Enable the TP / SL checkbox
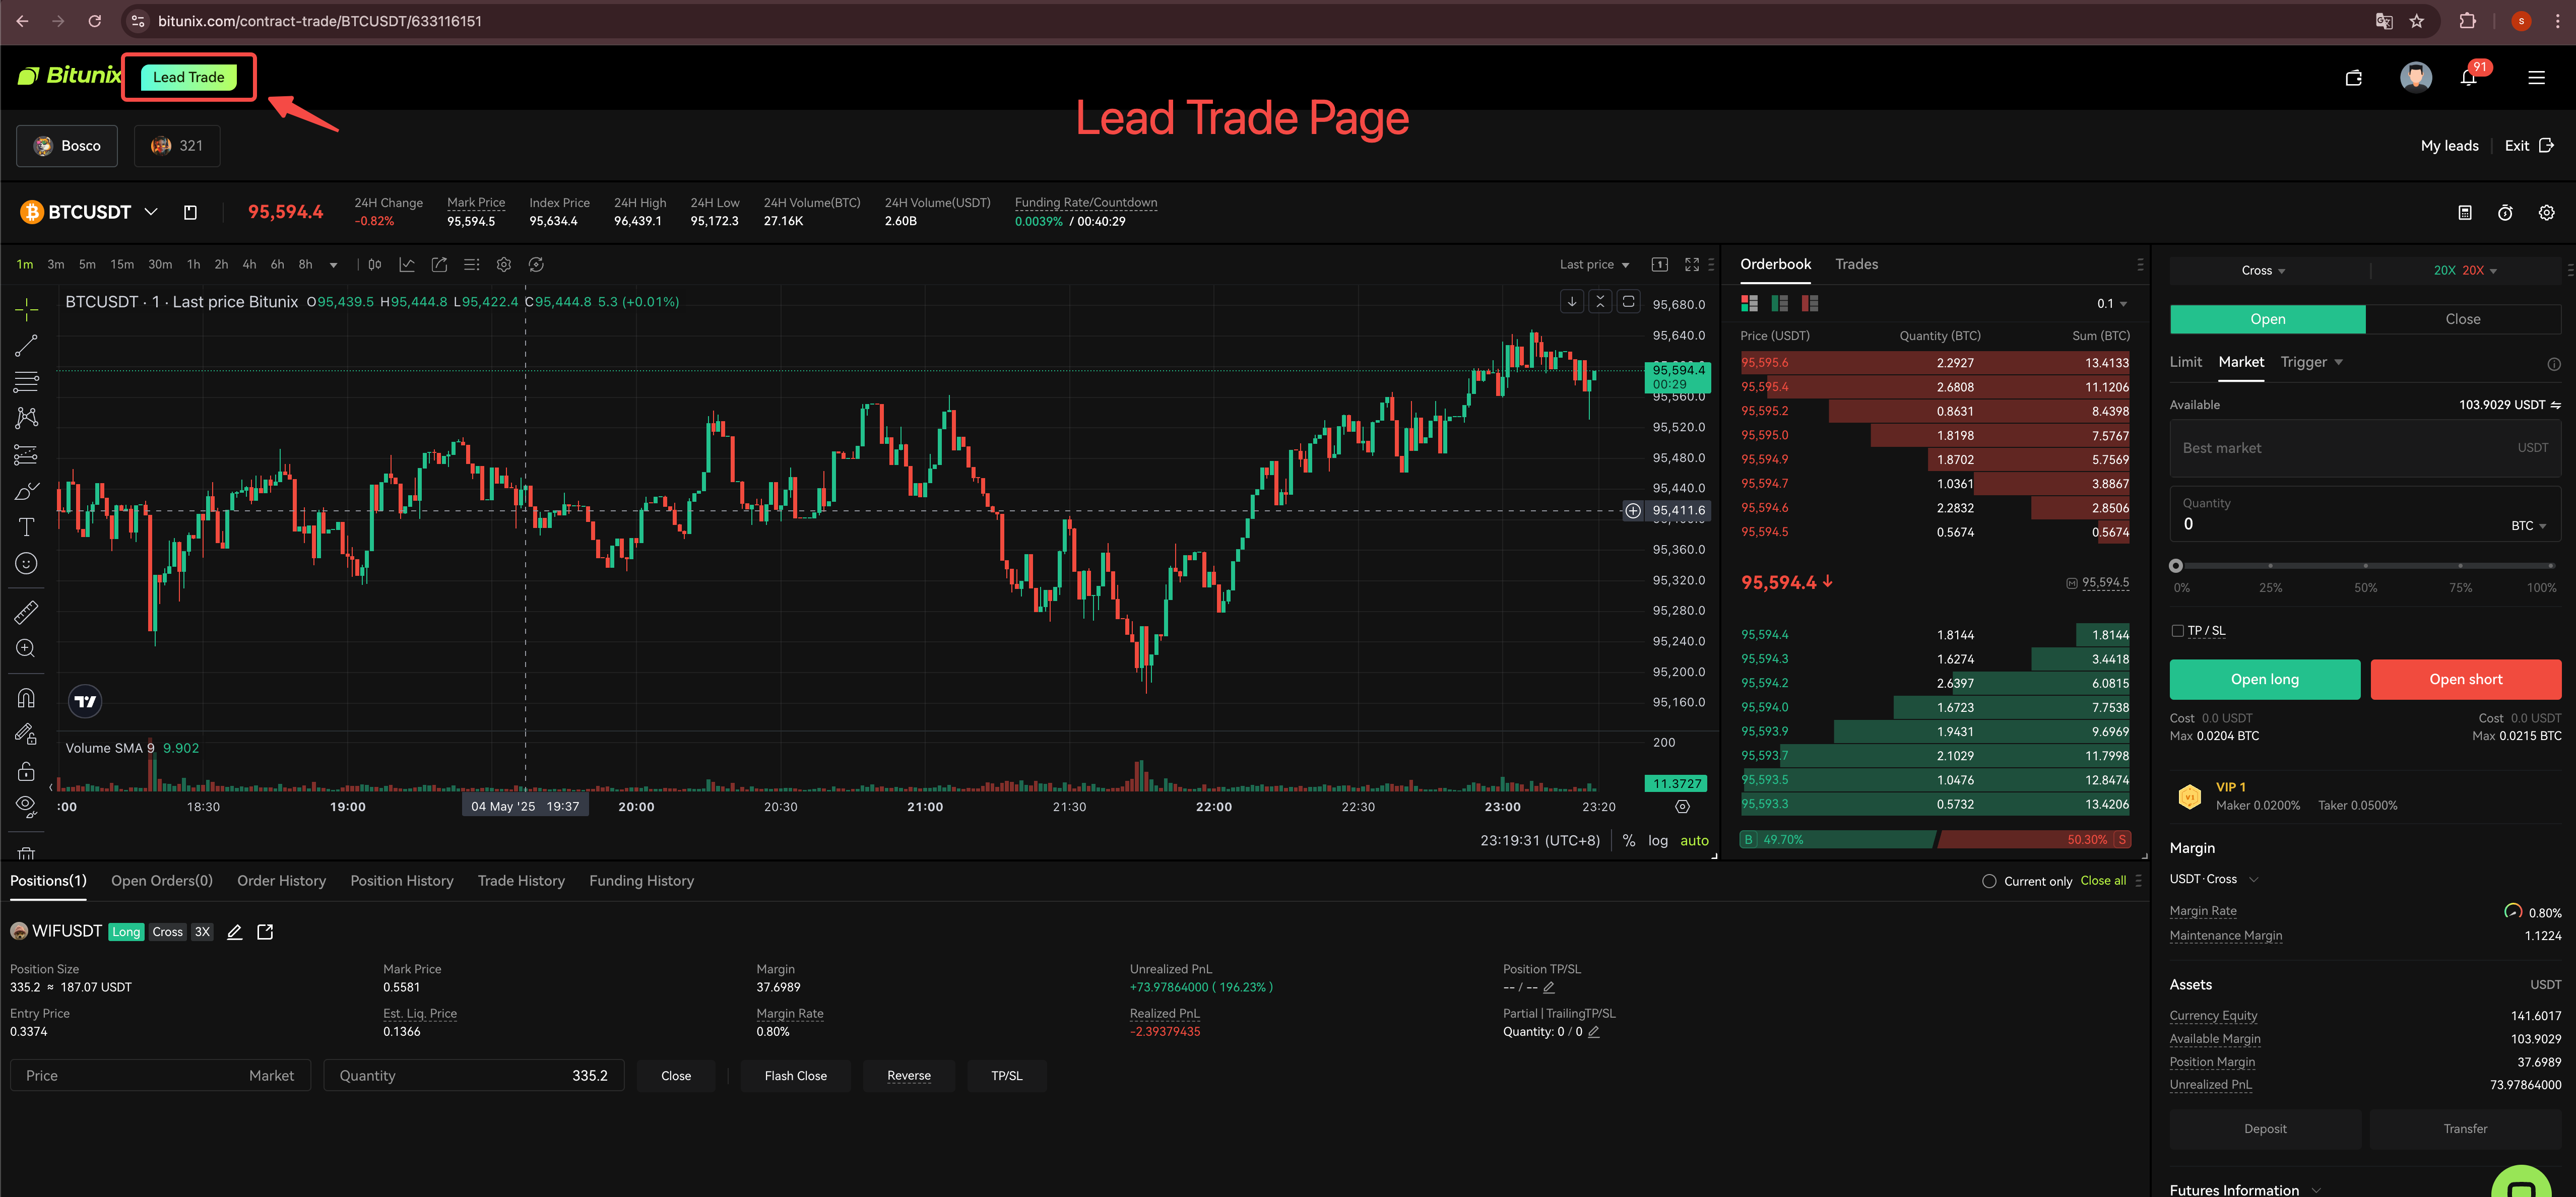 click(2177, 631)
